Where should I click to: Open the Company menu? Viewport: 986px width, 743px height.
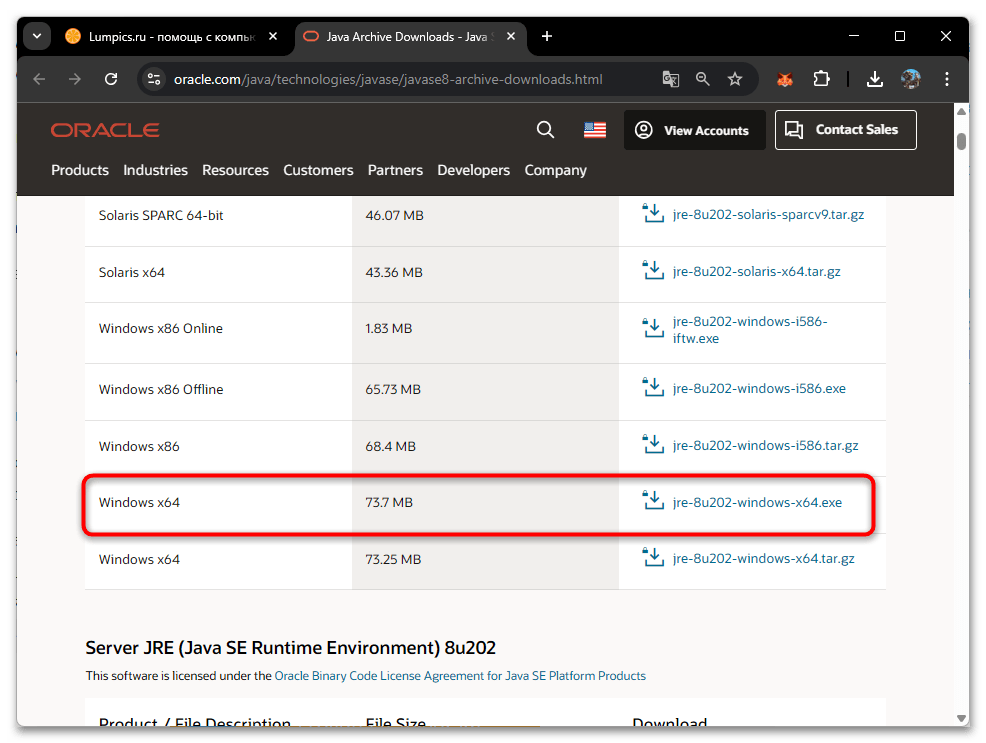(556, 170)
